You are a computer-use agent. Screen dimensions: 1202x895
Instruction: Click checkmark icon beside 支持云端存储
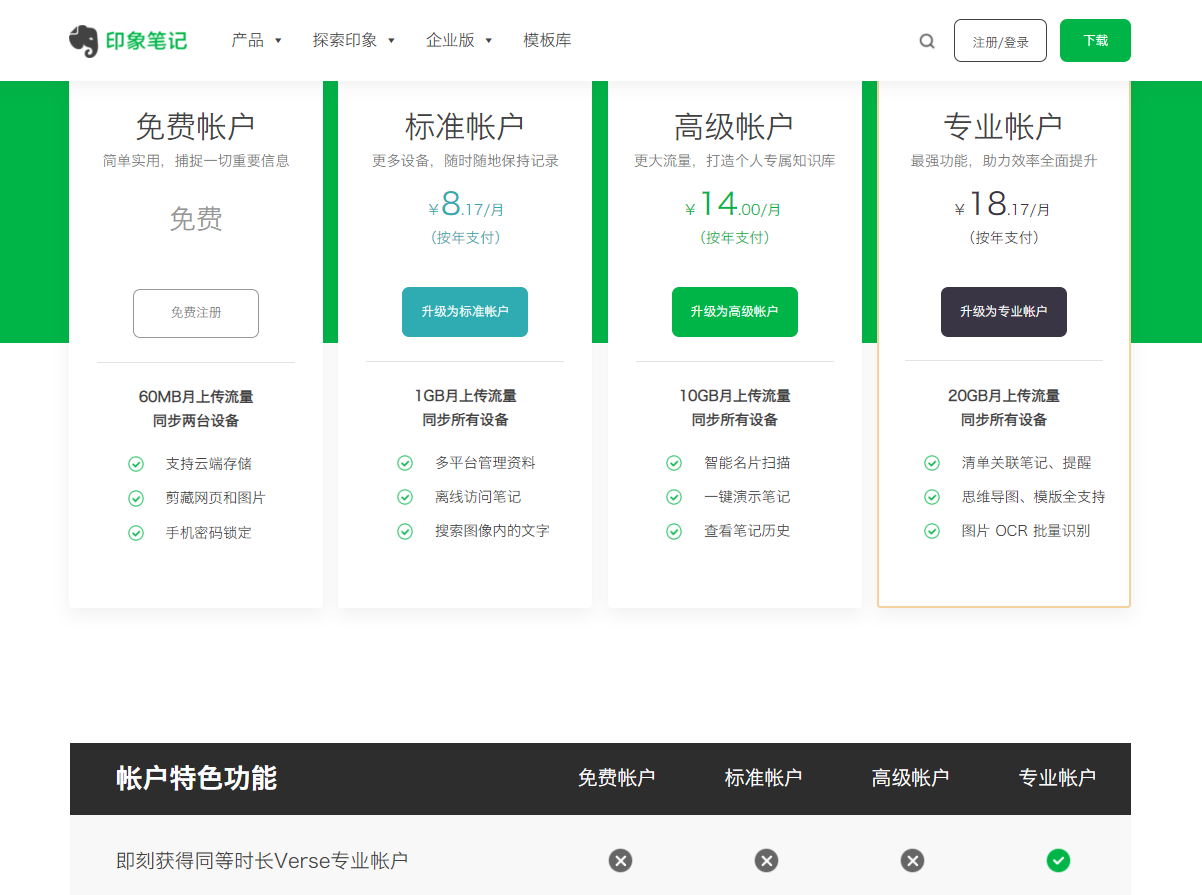coord(136,464)
